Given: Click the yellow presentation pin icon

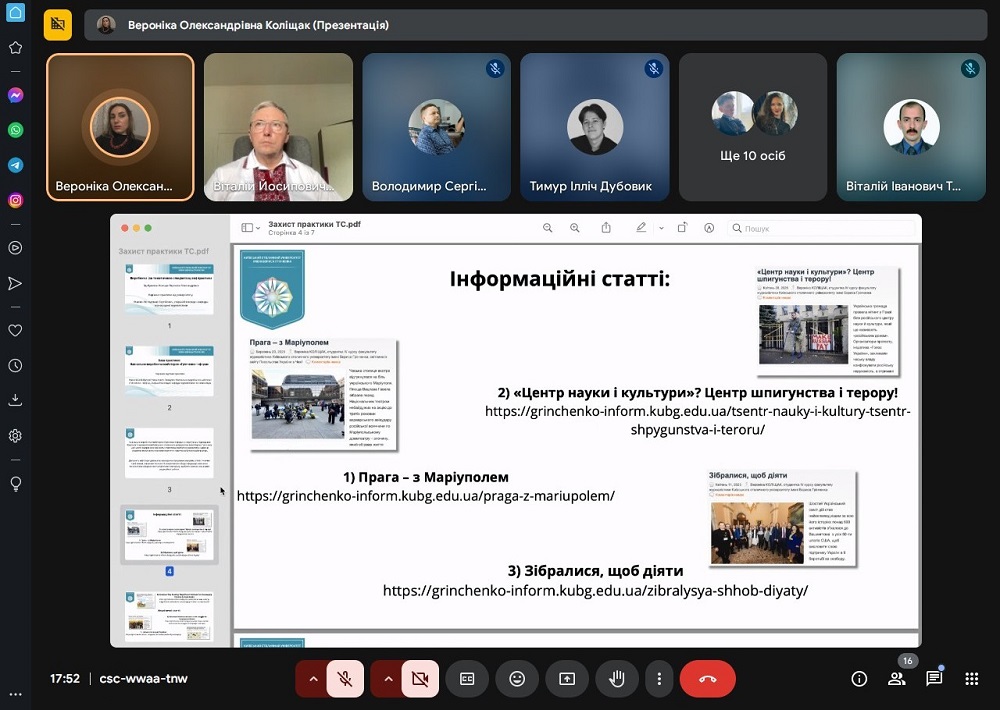Looking at the screenshot, I should coord(58,25).
